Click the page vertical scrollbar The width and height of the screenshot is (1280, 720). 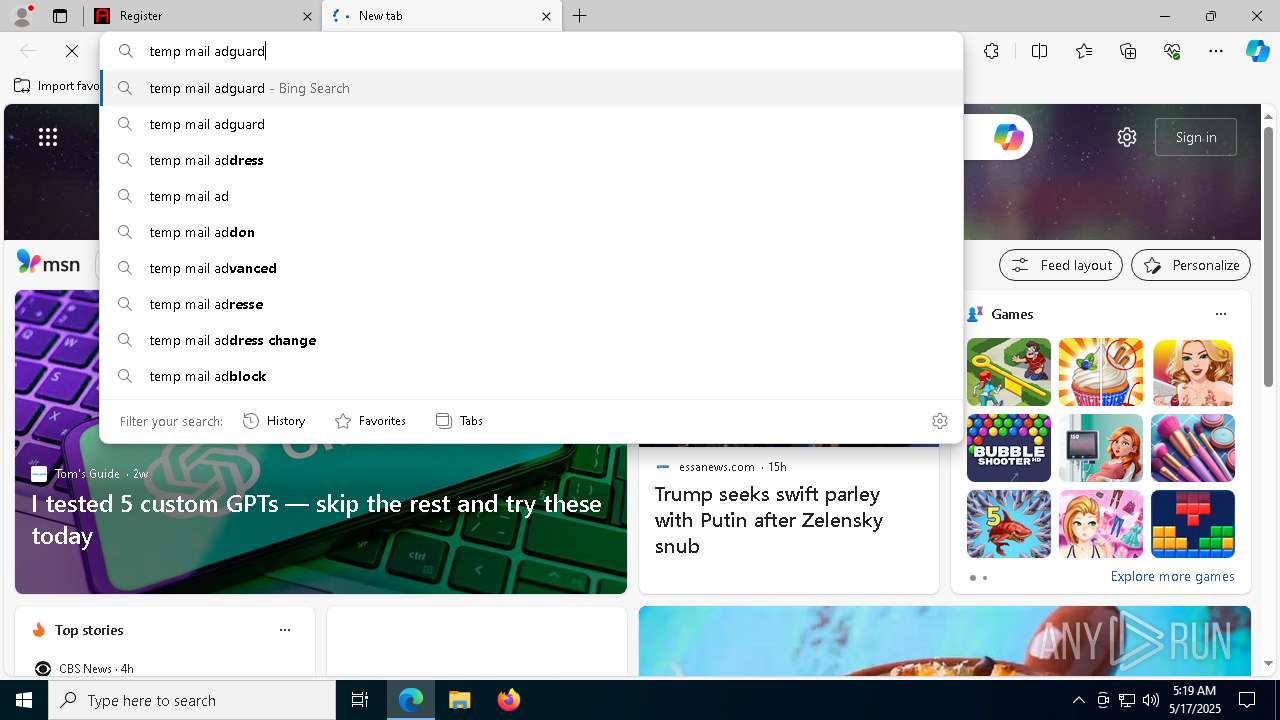click(x=1268, y=256)
